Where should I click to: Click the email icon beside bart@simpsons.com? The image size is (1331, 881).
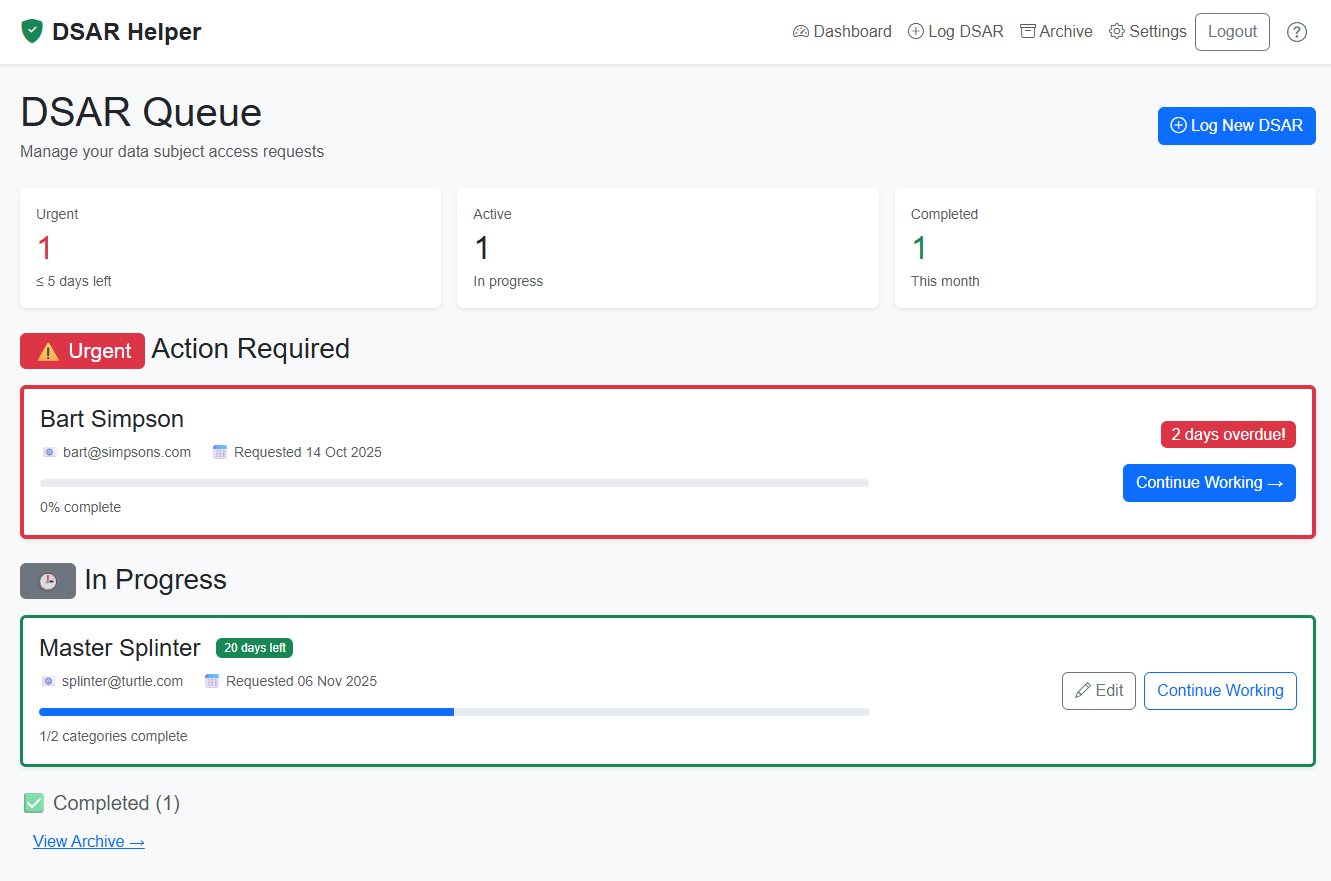(49, 452)
